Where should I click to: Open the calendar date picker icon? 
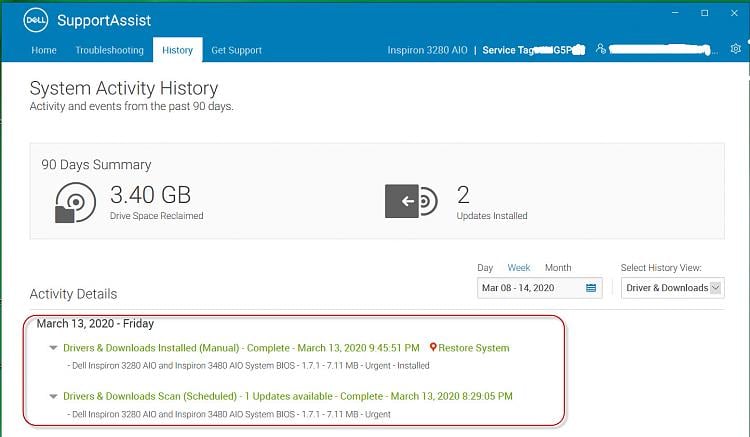coord(591,288)
